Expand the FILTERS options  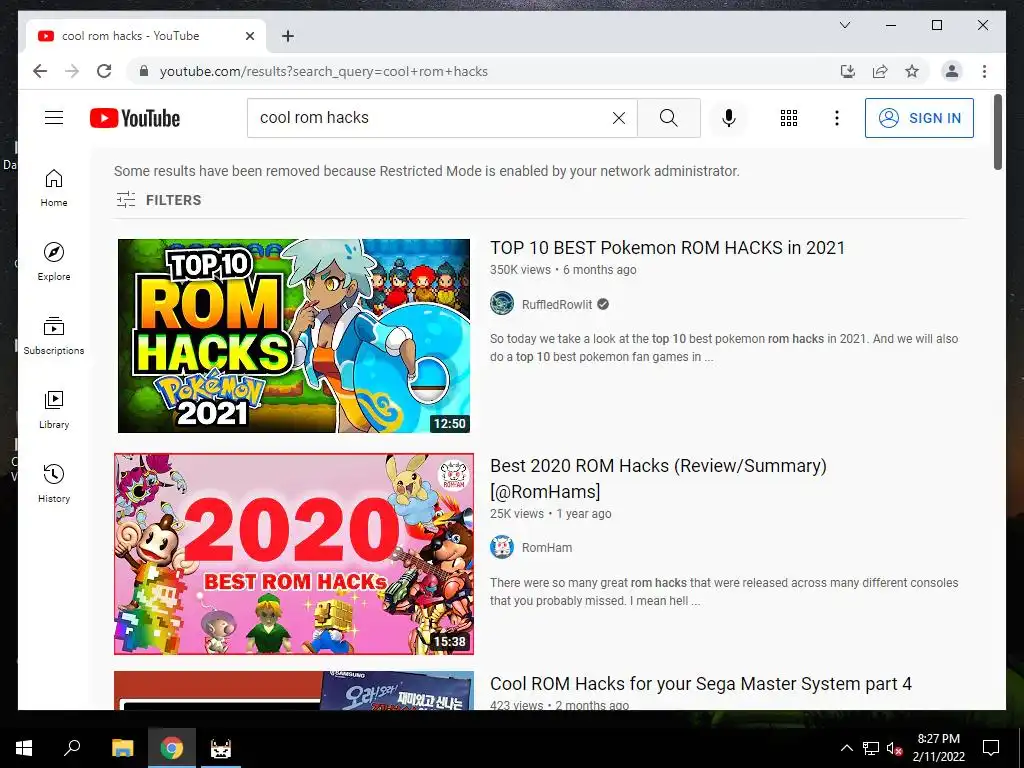159,200
